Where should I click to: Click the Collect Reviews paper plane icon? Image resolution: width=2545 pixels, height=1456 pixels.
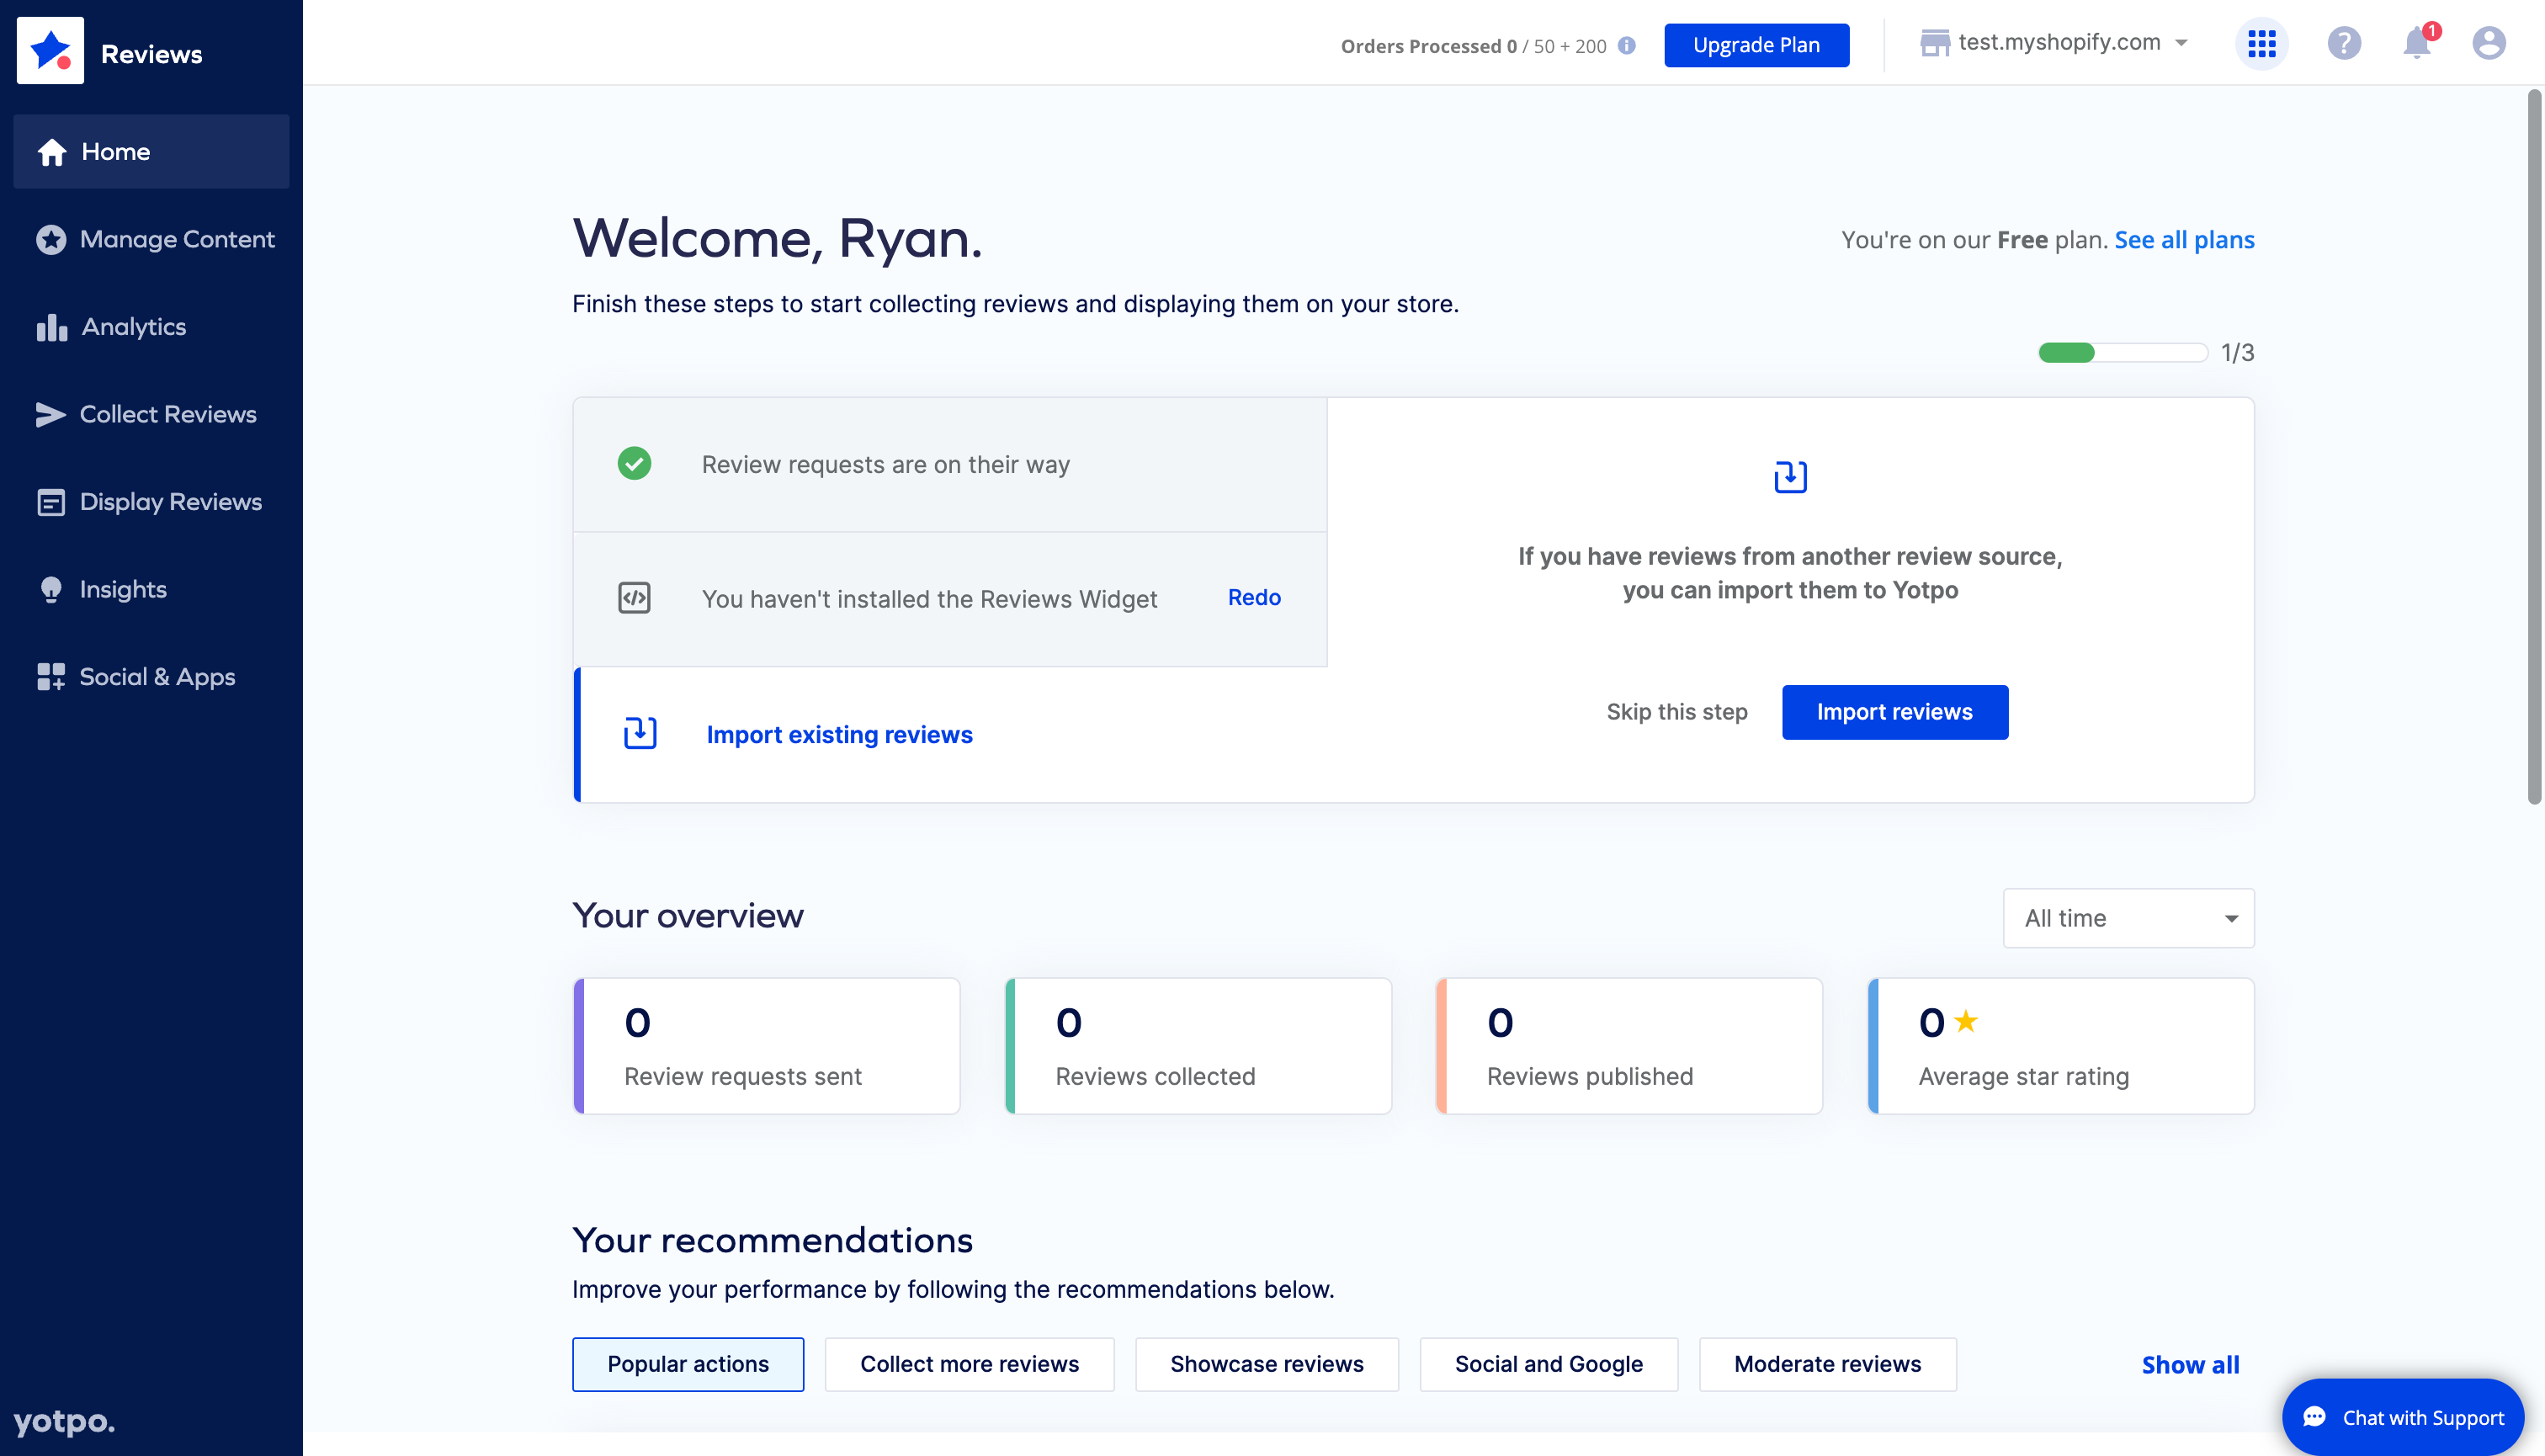[51, 414]
